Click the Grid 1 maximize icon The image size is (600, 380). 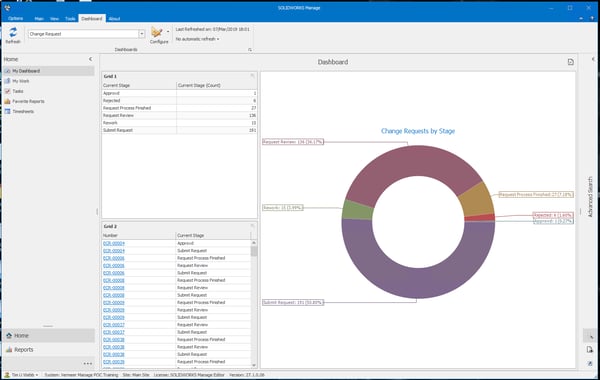(x=252, y=76)
